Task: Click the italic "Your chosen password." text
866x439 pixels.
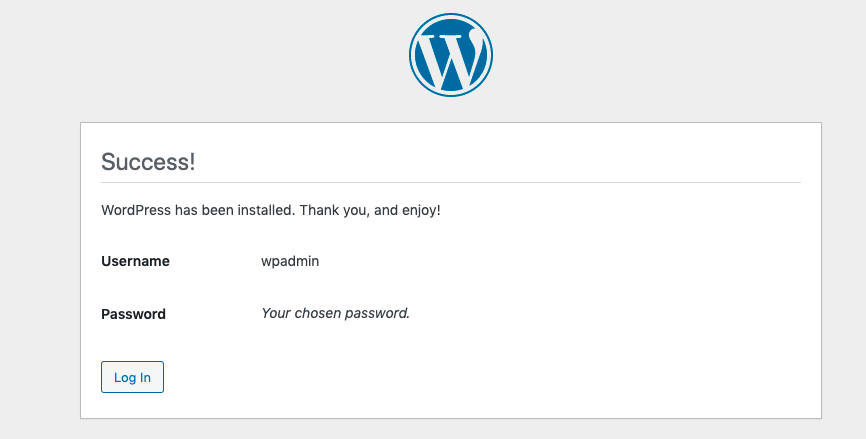Action: click(335, 314)
